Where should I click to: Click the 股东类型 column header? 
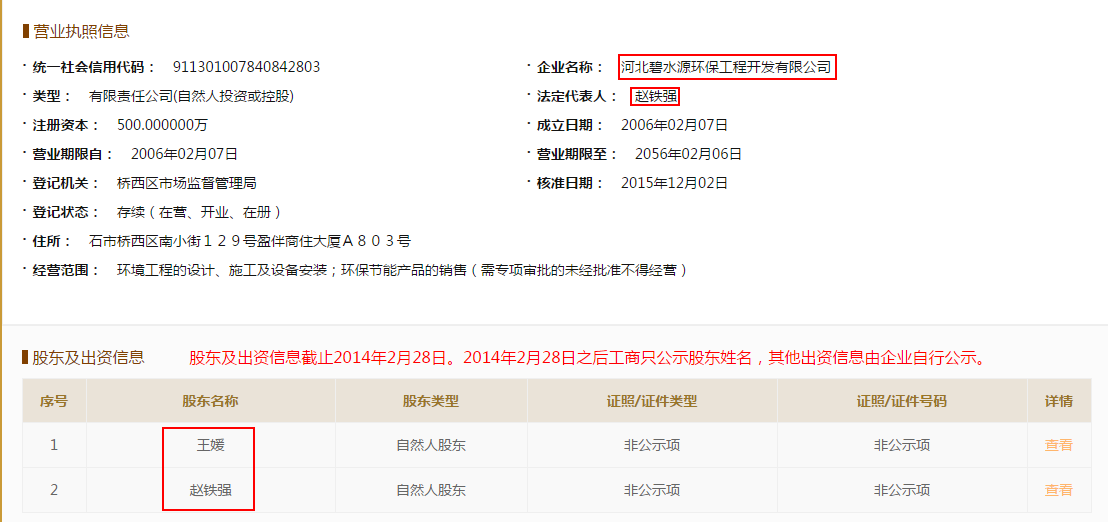tap(430, 401)
